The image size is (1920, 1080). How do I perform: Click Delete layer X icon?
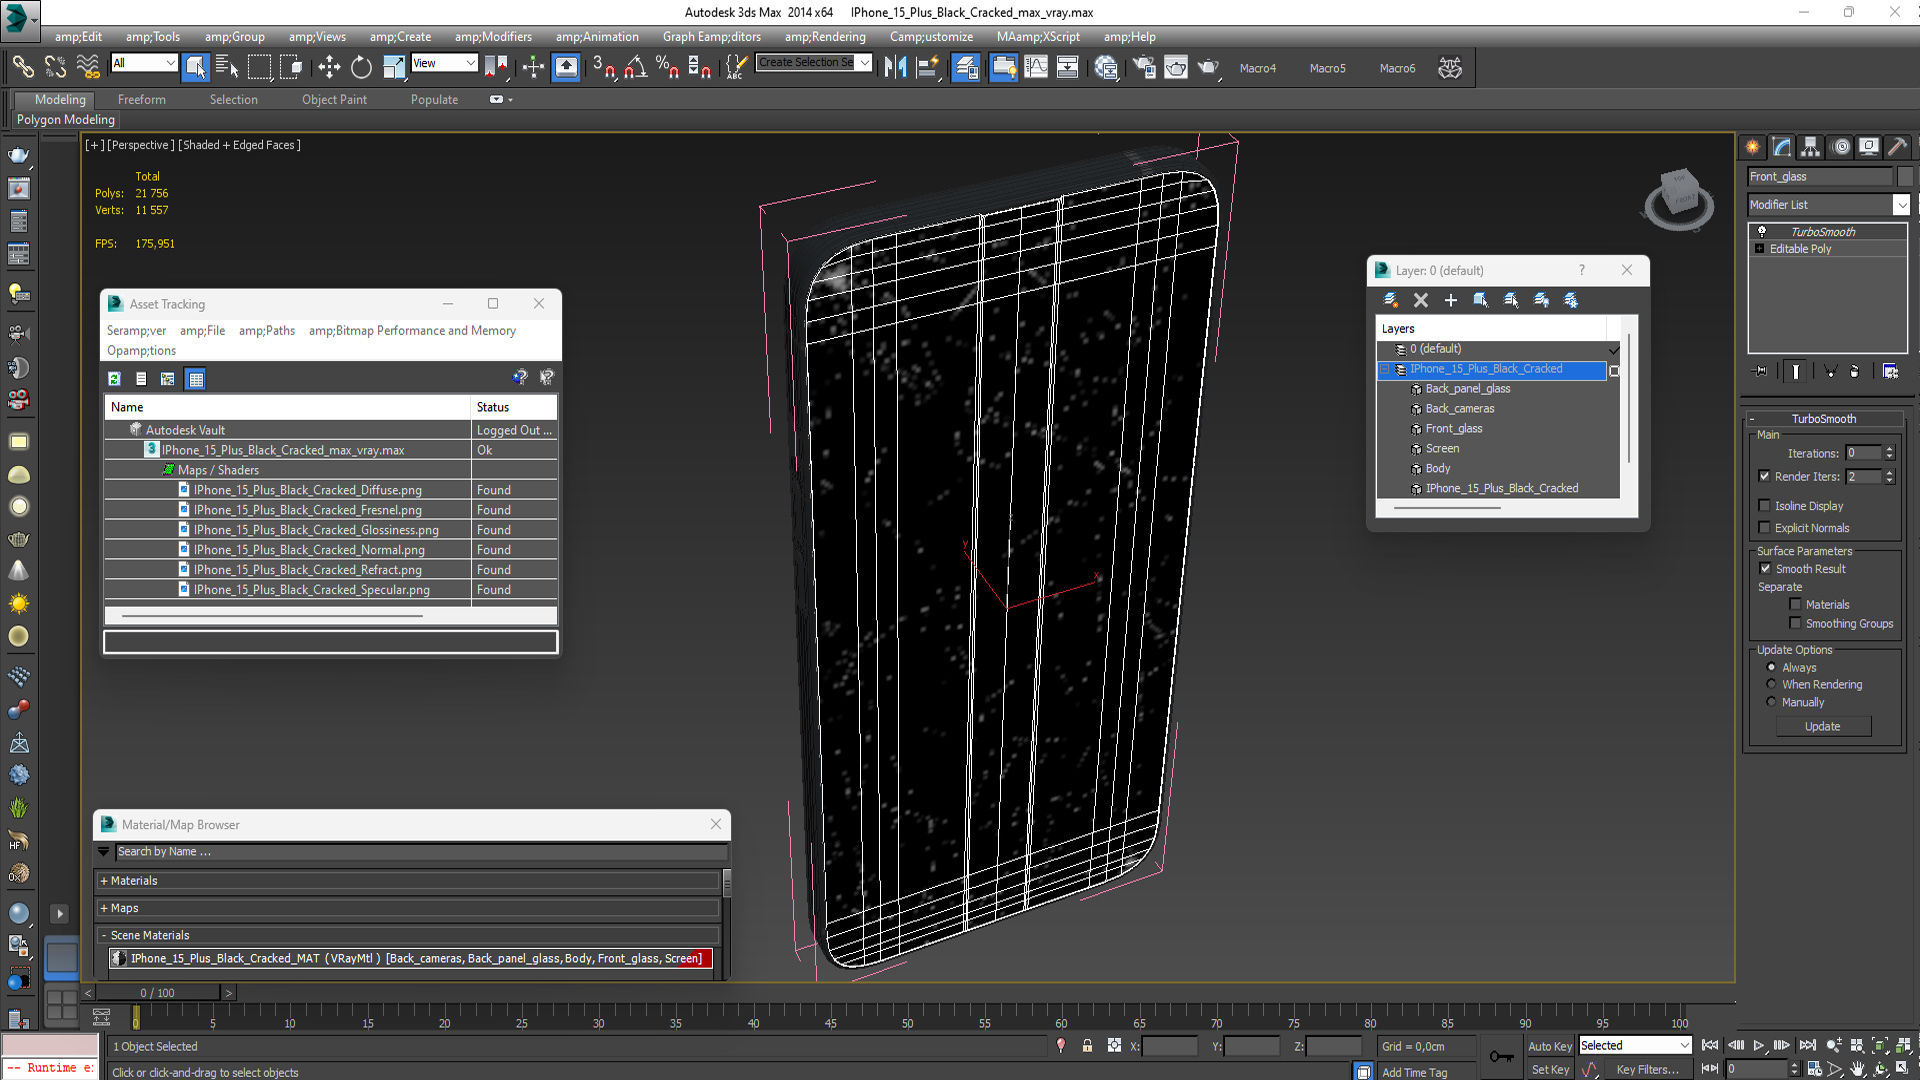pos(1420,300)
